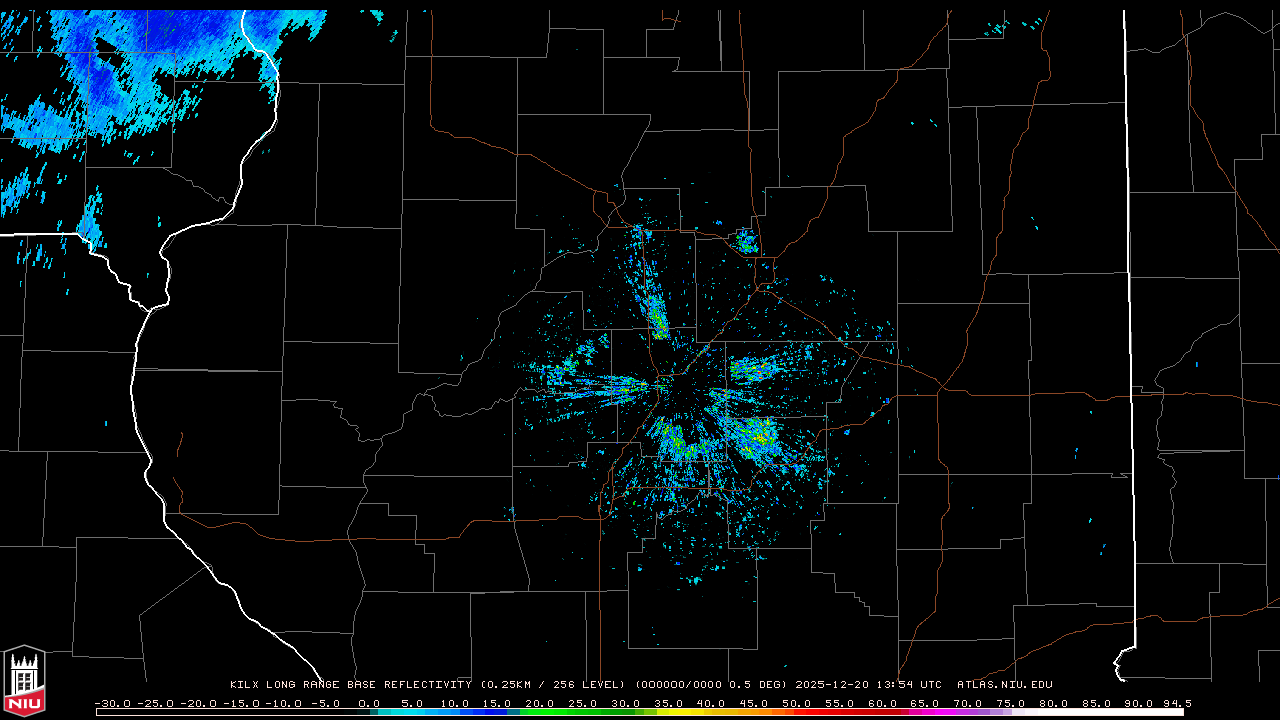Click the small isolated echo cluster north of radar
The height and width of the screenshot is (720, 1280).
(746, 241)
